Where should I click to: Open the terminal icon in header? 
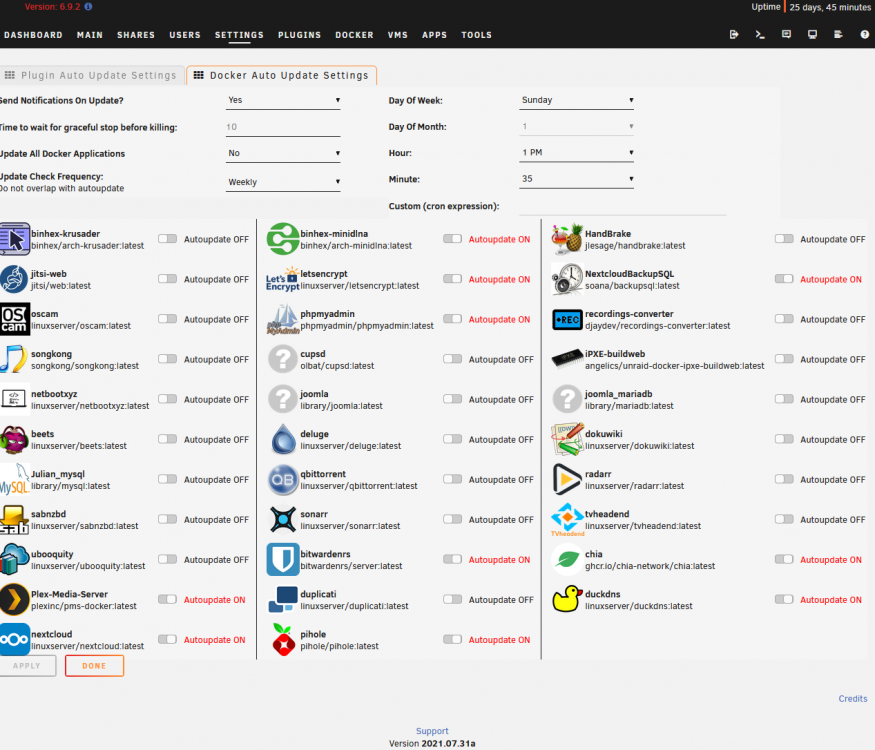pos(760,35)
